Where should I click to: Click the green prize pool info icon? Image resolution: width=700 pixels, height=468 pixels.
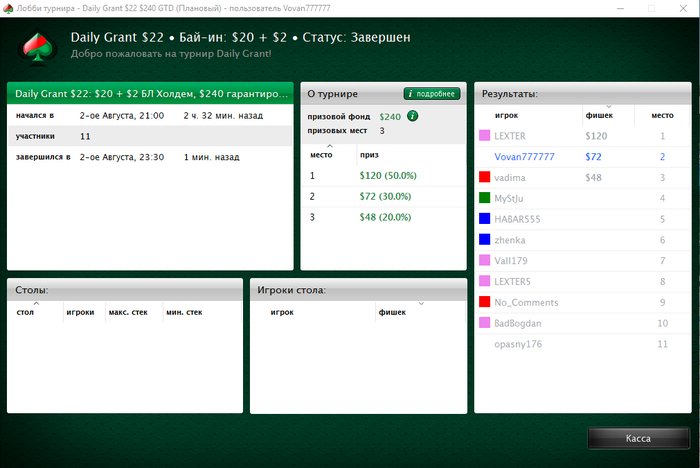tap(412, 116)
